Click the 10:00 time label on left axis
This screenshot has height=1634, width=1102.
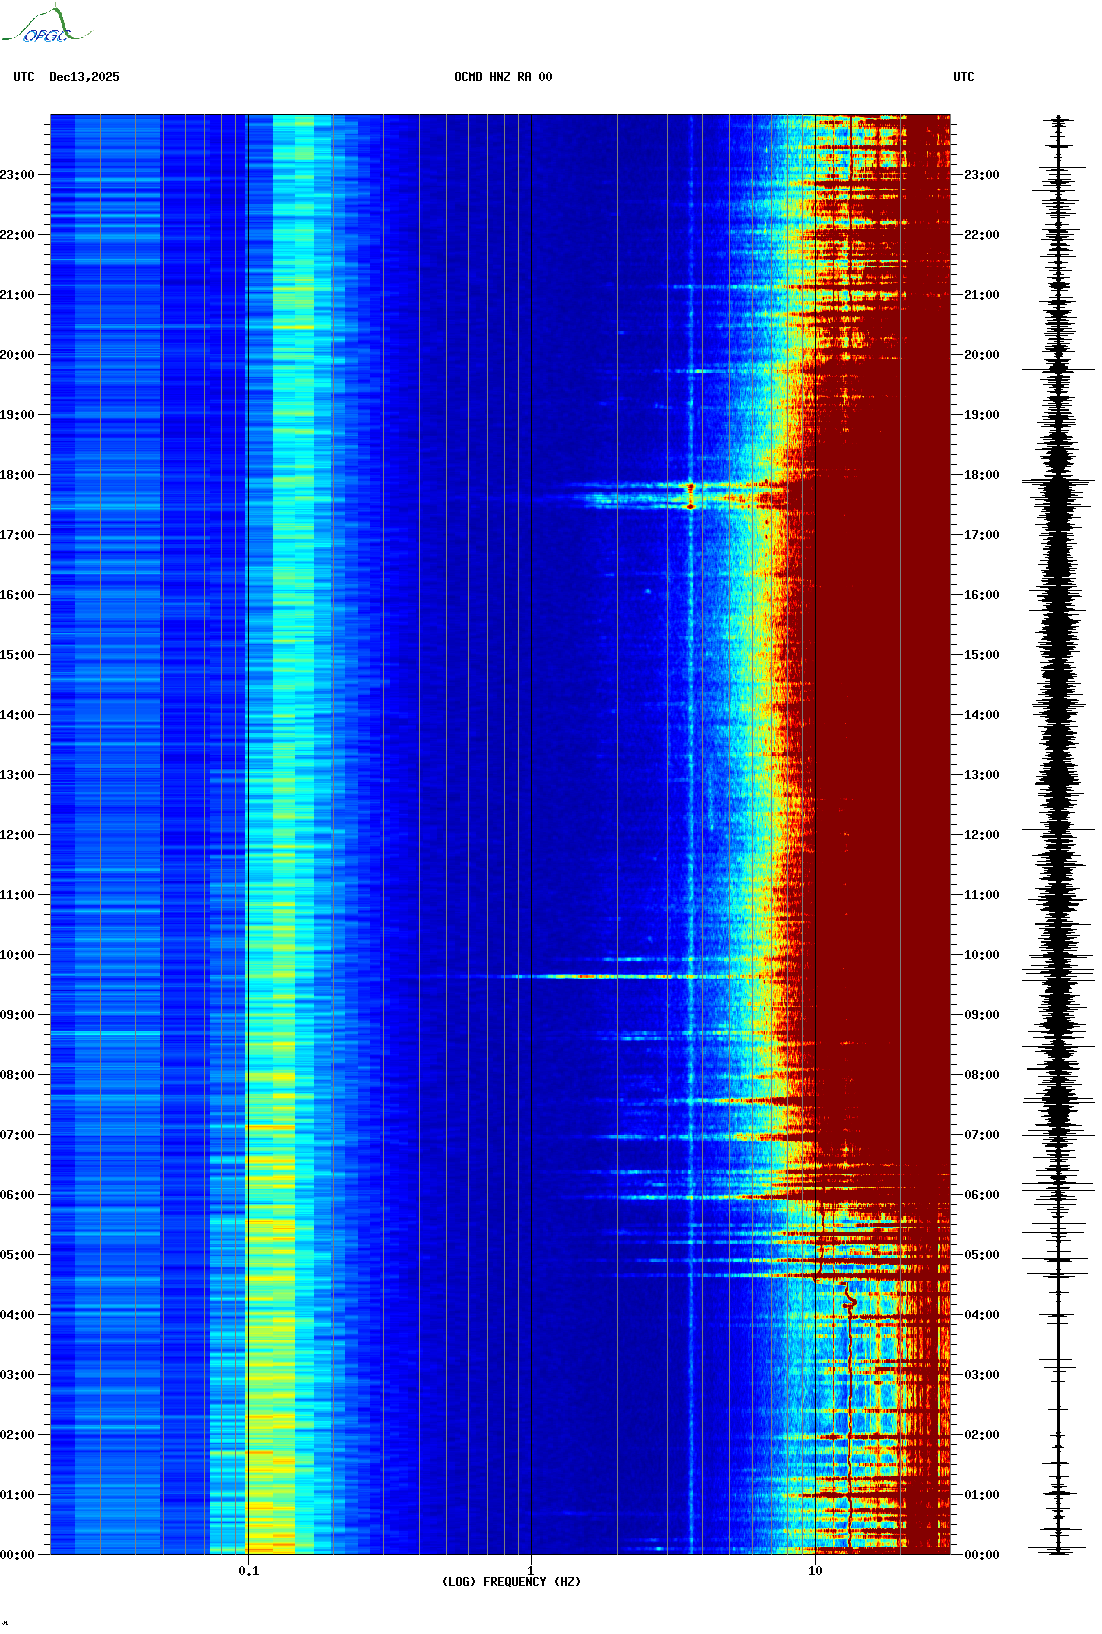17,955
